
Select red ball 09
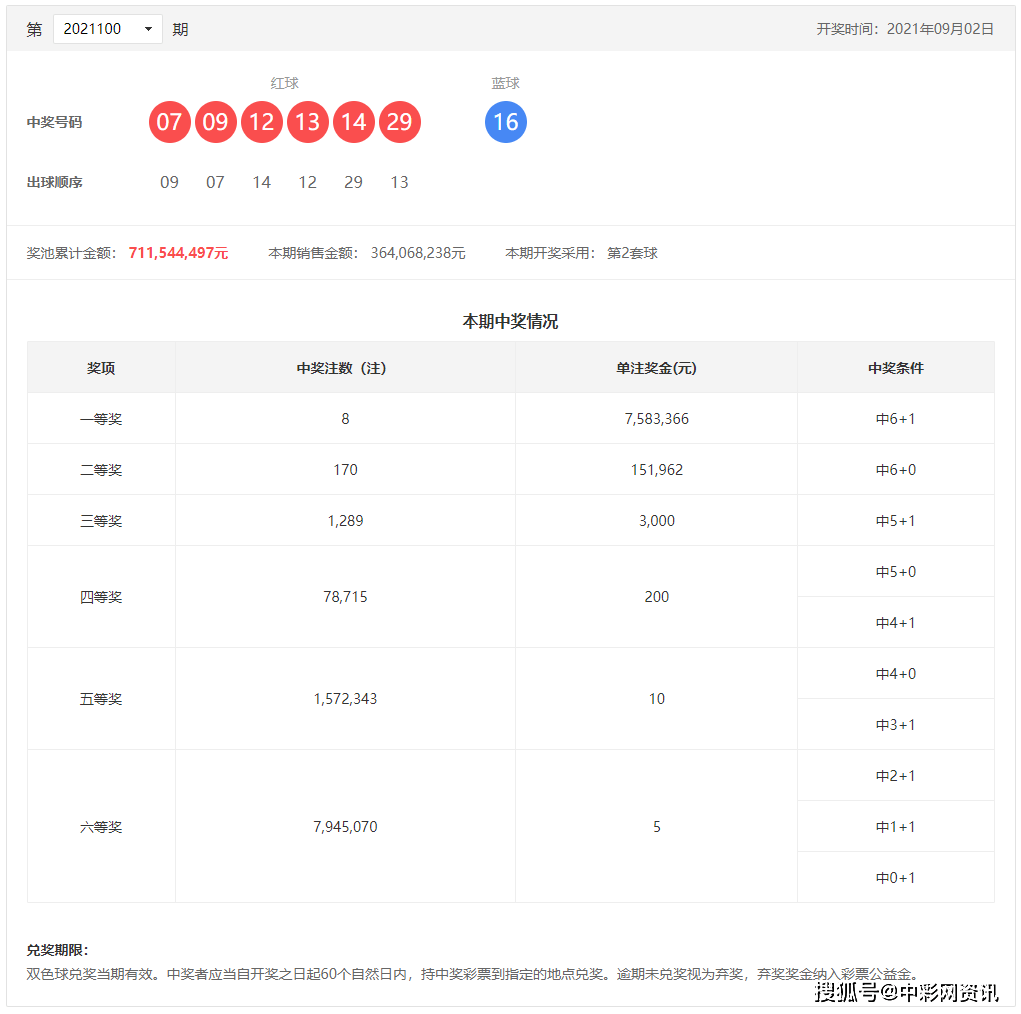pyautogui.click(x=216, y=122)
